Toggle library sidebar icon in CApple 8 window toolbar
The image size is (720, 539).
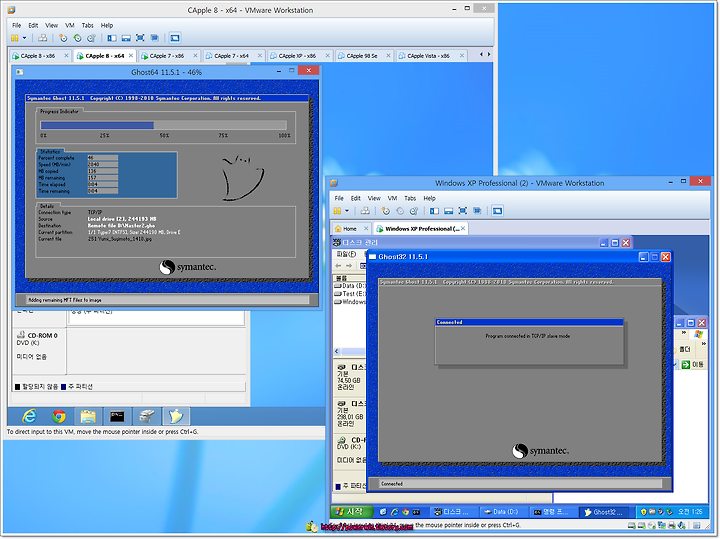click(112, 38)
